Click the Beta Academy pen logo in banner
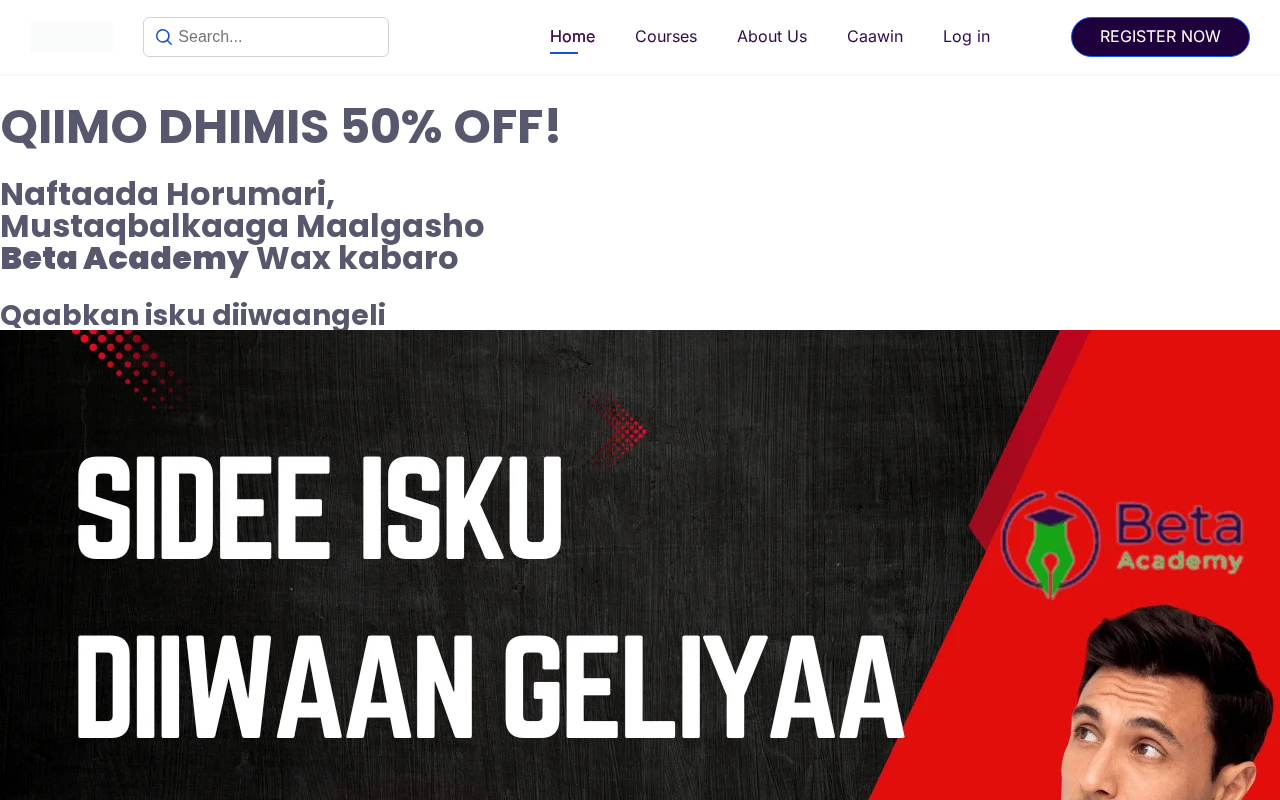The image size is (1280, 800). coord(1050,545)
